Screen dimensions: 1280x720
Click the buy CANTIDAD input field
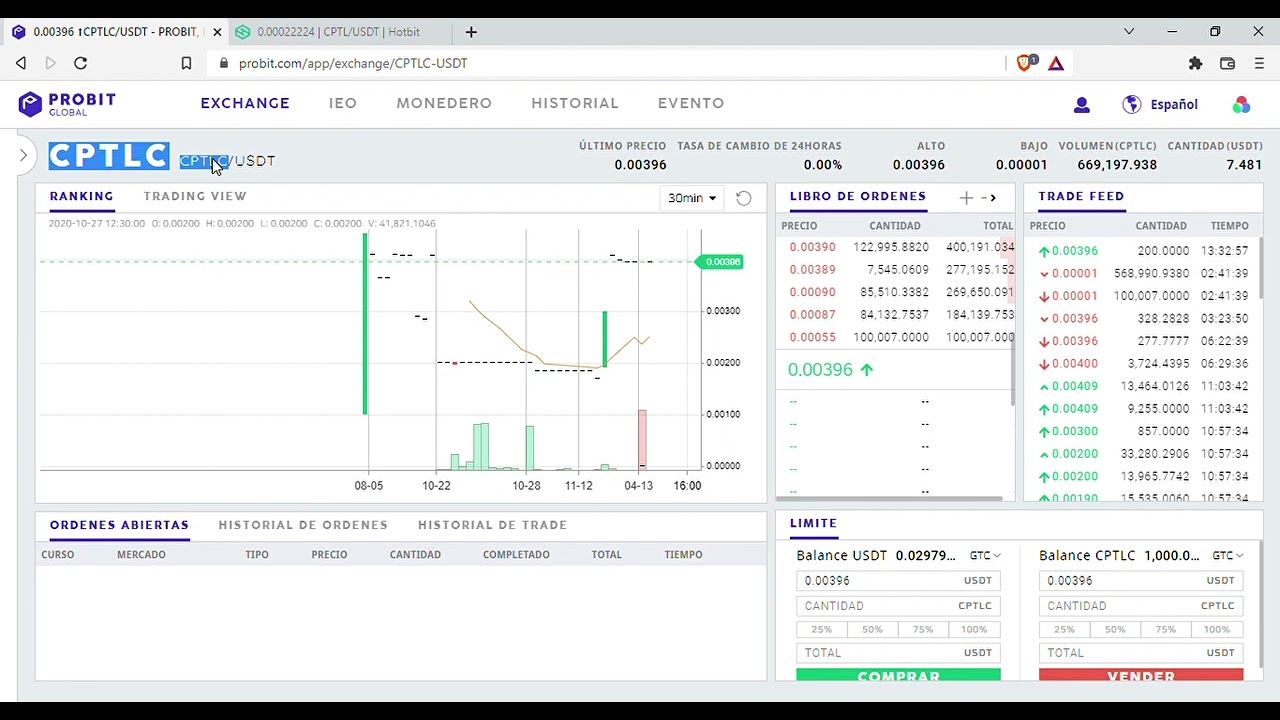tap(898, 606)
